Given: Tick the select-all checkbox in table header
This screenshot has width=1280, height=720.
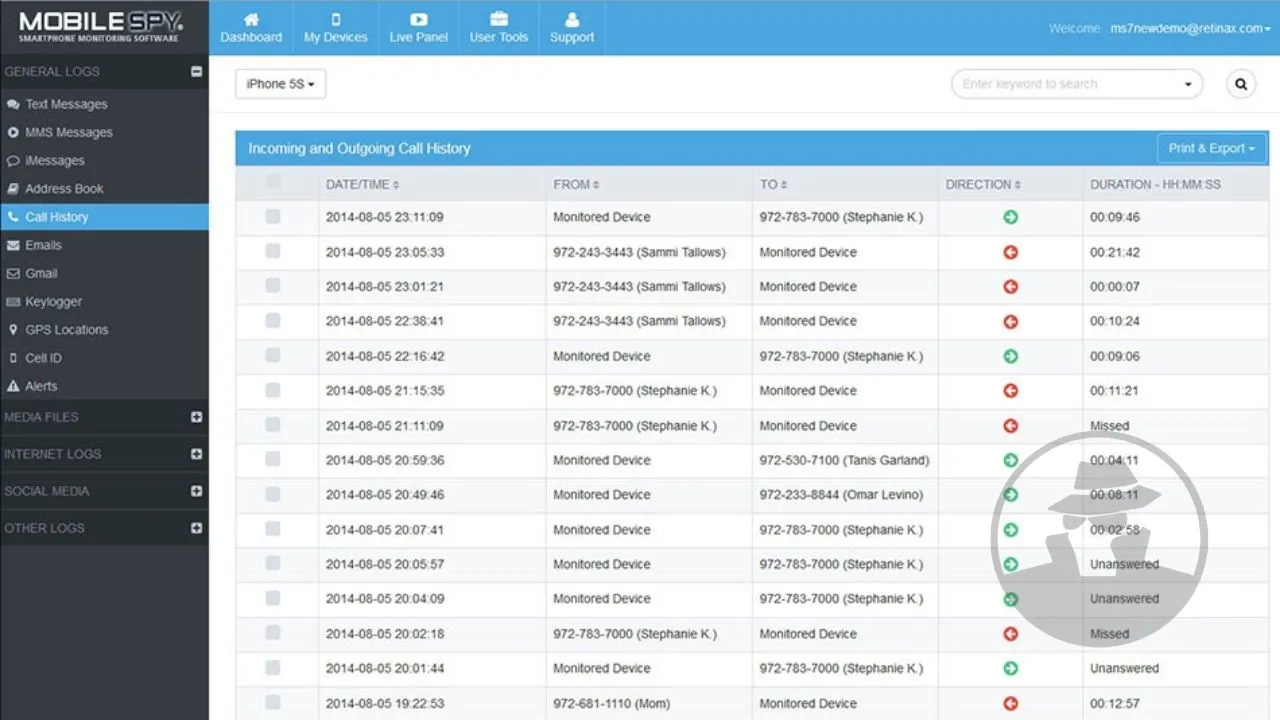Looking at the screenshot, I should pos(273,182).
